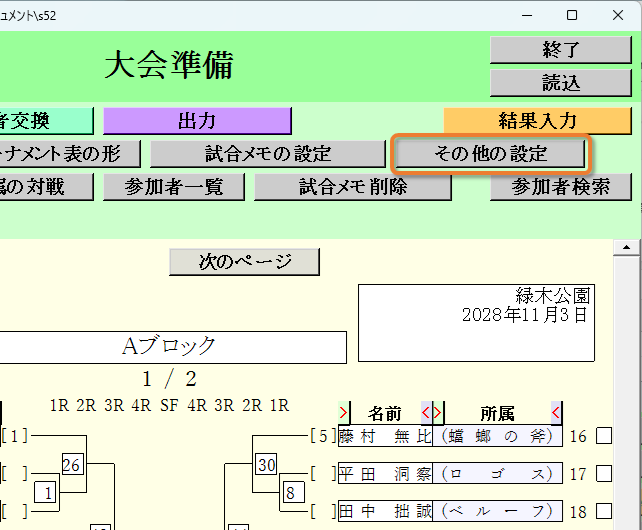This screenshot has height=530, width=642.
Task: Click affiliation (ロゴス)
Action: click(497, 473)
